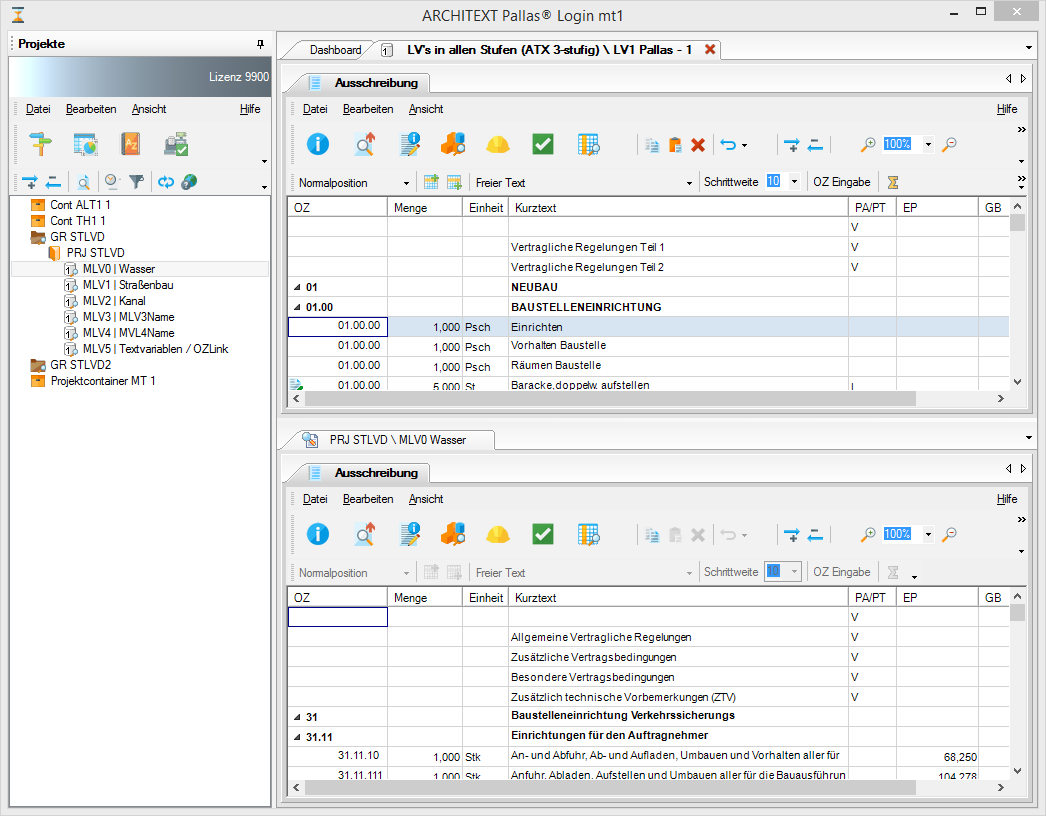Select MLV1 | Straßenbau in project tree
This screenshot has height=816, width=1046.
pyautogui.click(x=127, y=285)
